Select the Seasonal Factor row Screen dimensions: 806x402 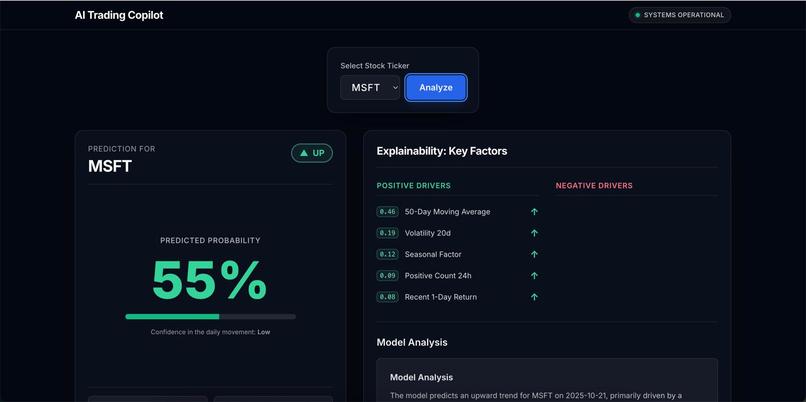(457, 254)
